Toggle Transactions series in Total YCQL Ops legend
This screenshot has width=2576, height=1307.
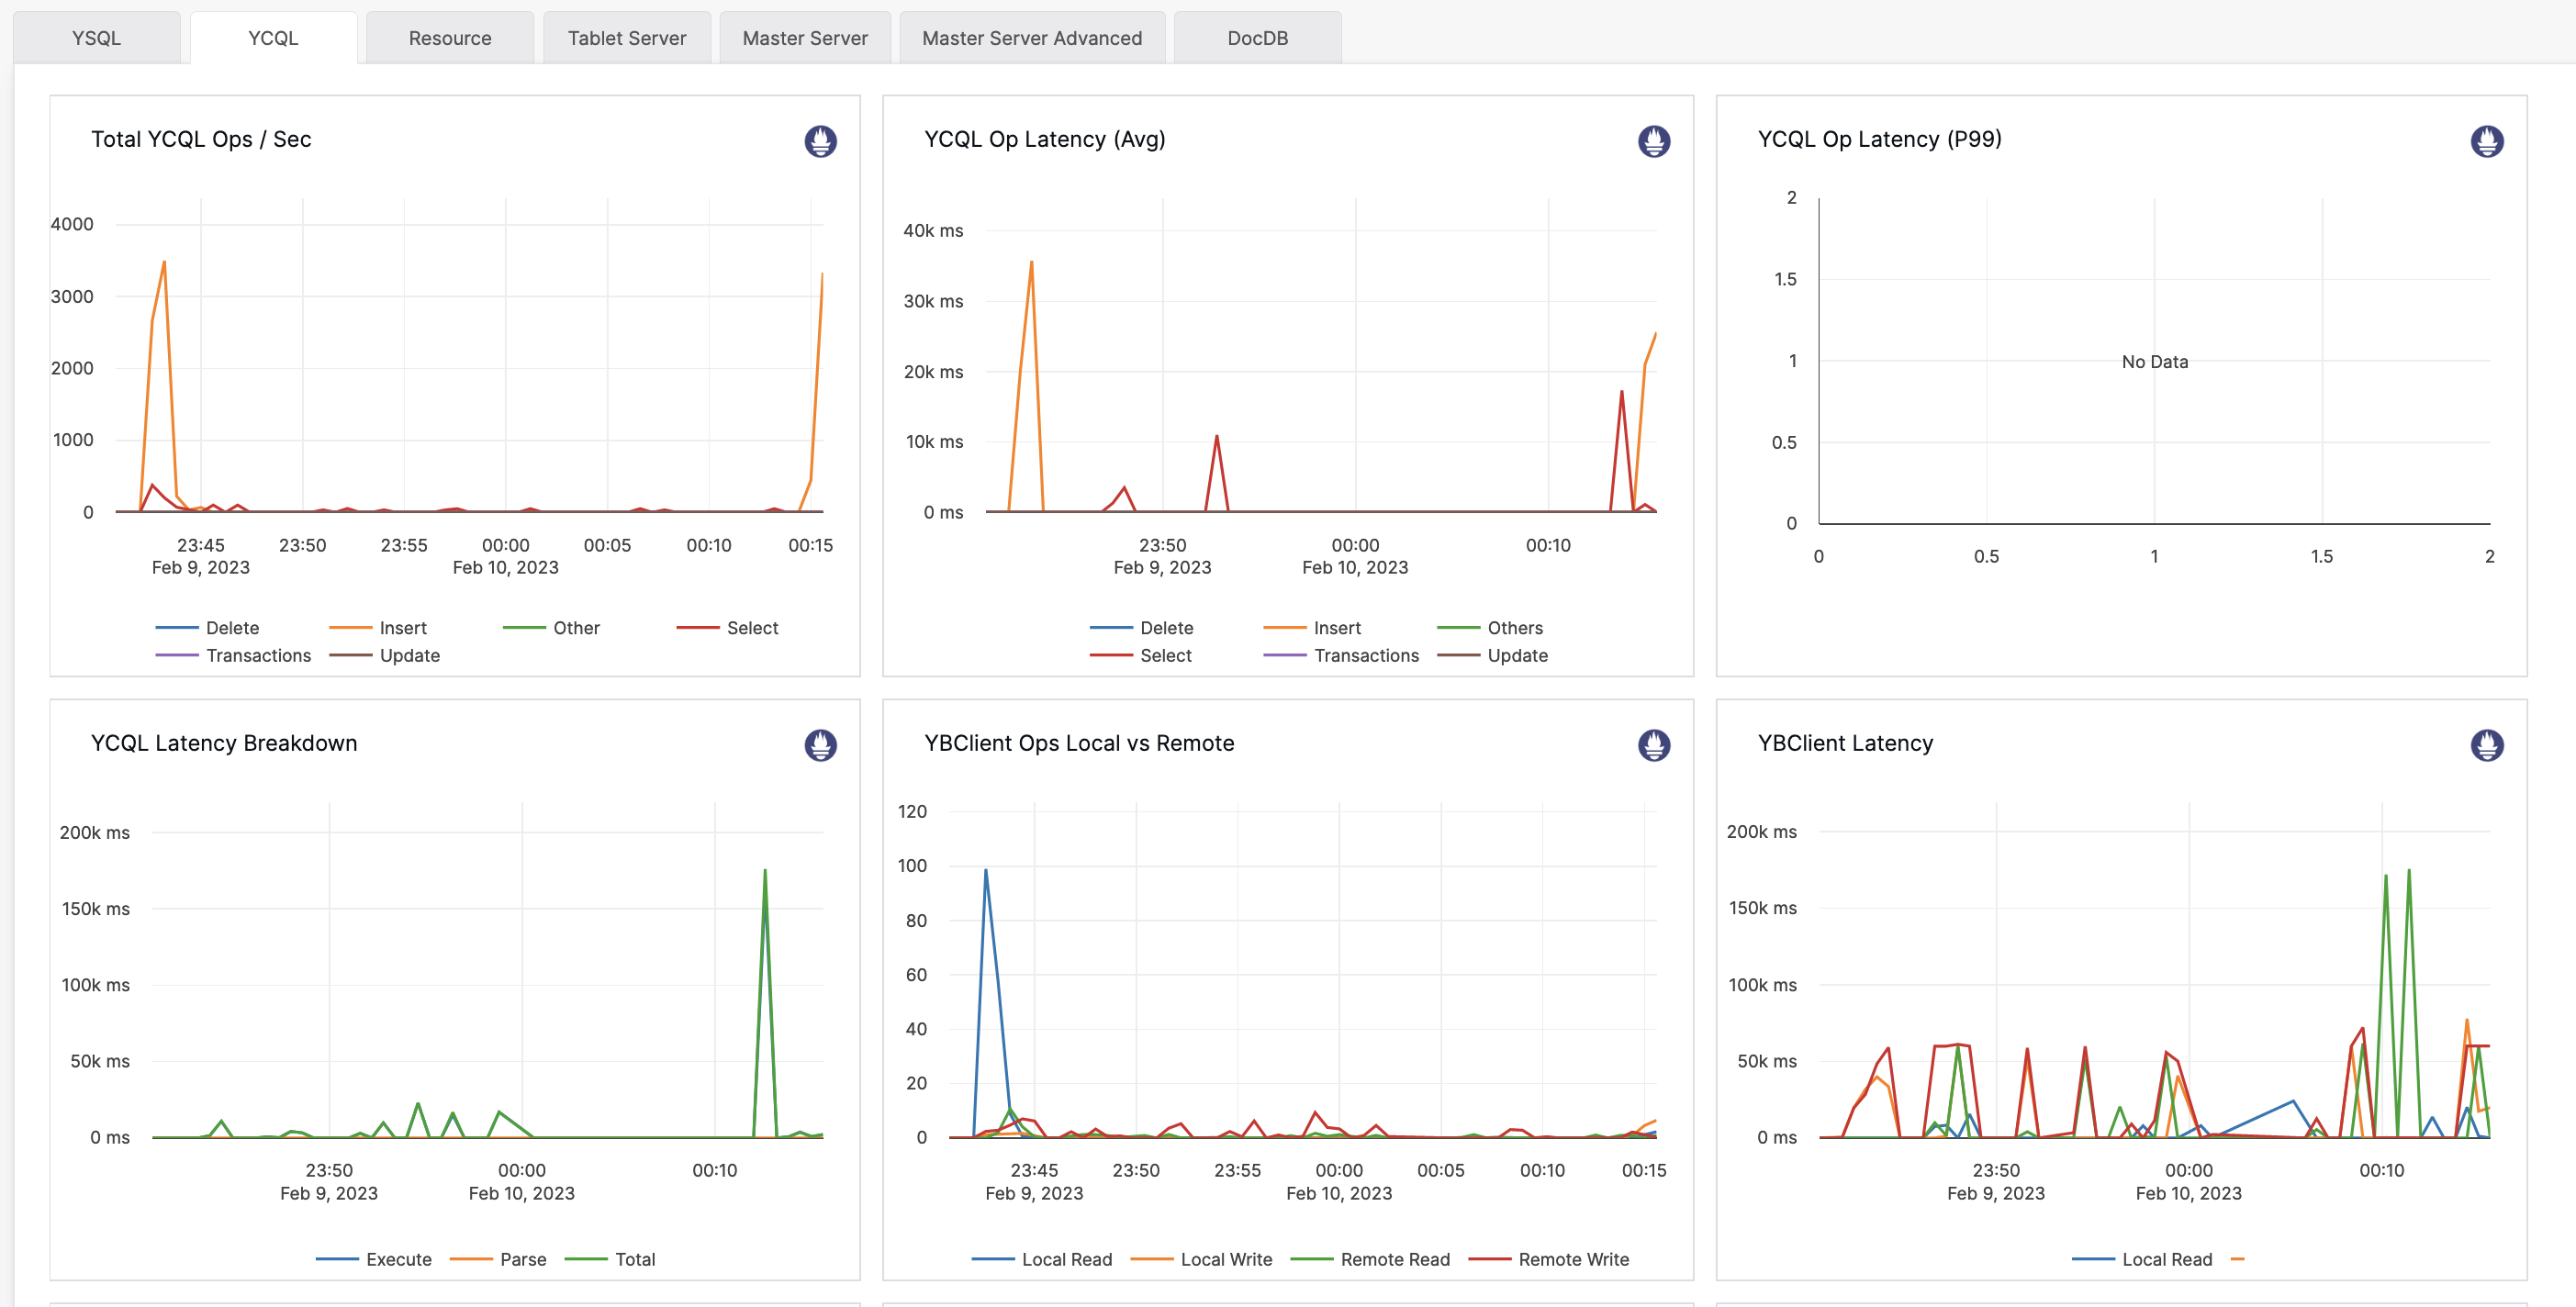click(x=233, y=656)
